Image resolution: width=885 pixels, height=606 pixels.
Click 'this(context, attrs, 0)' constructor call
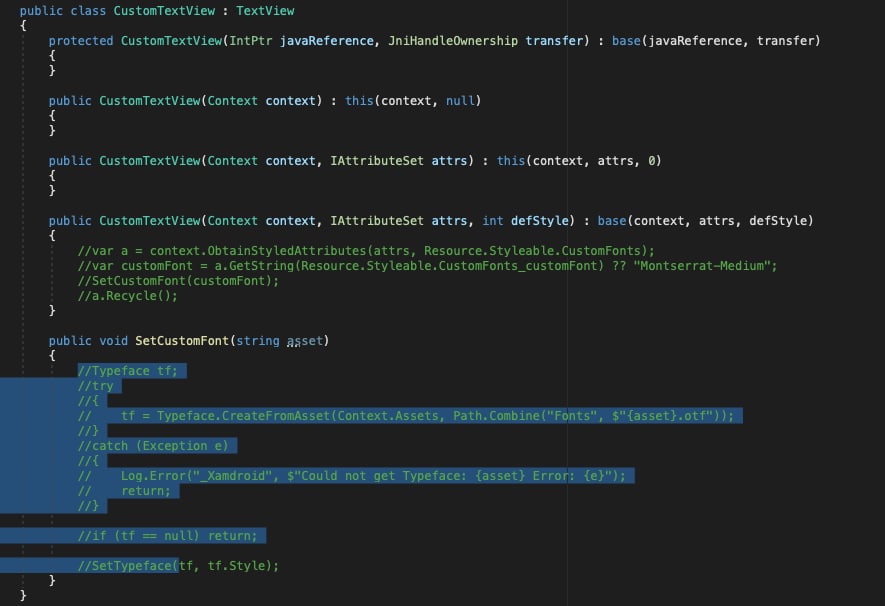pos(579,161)
